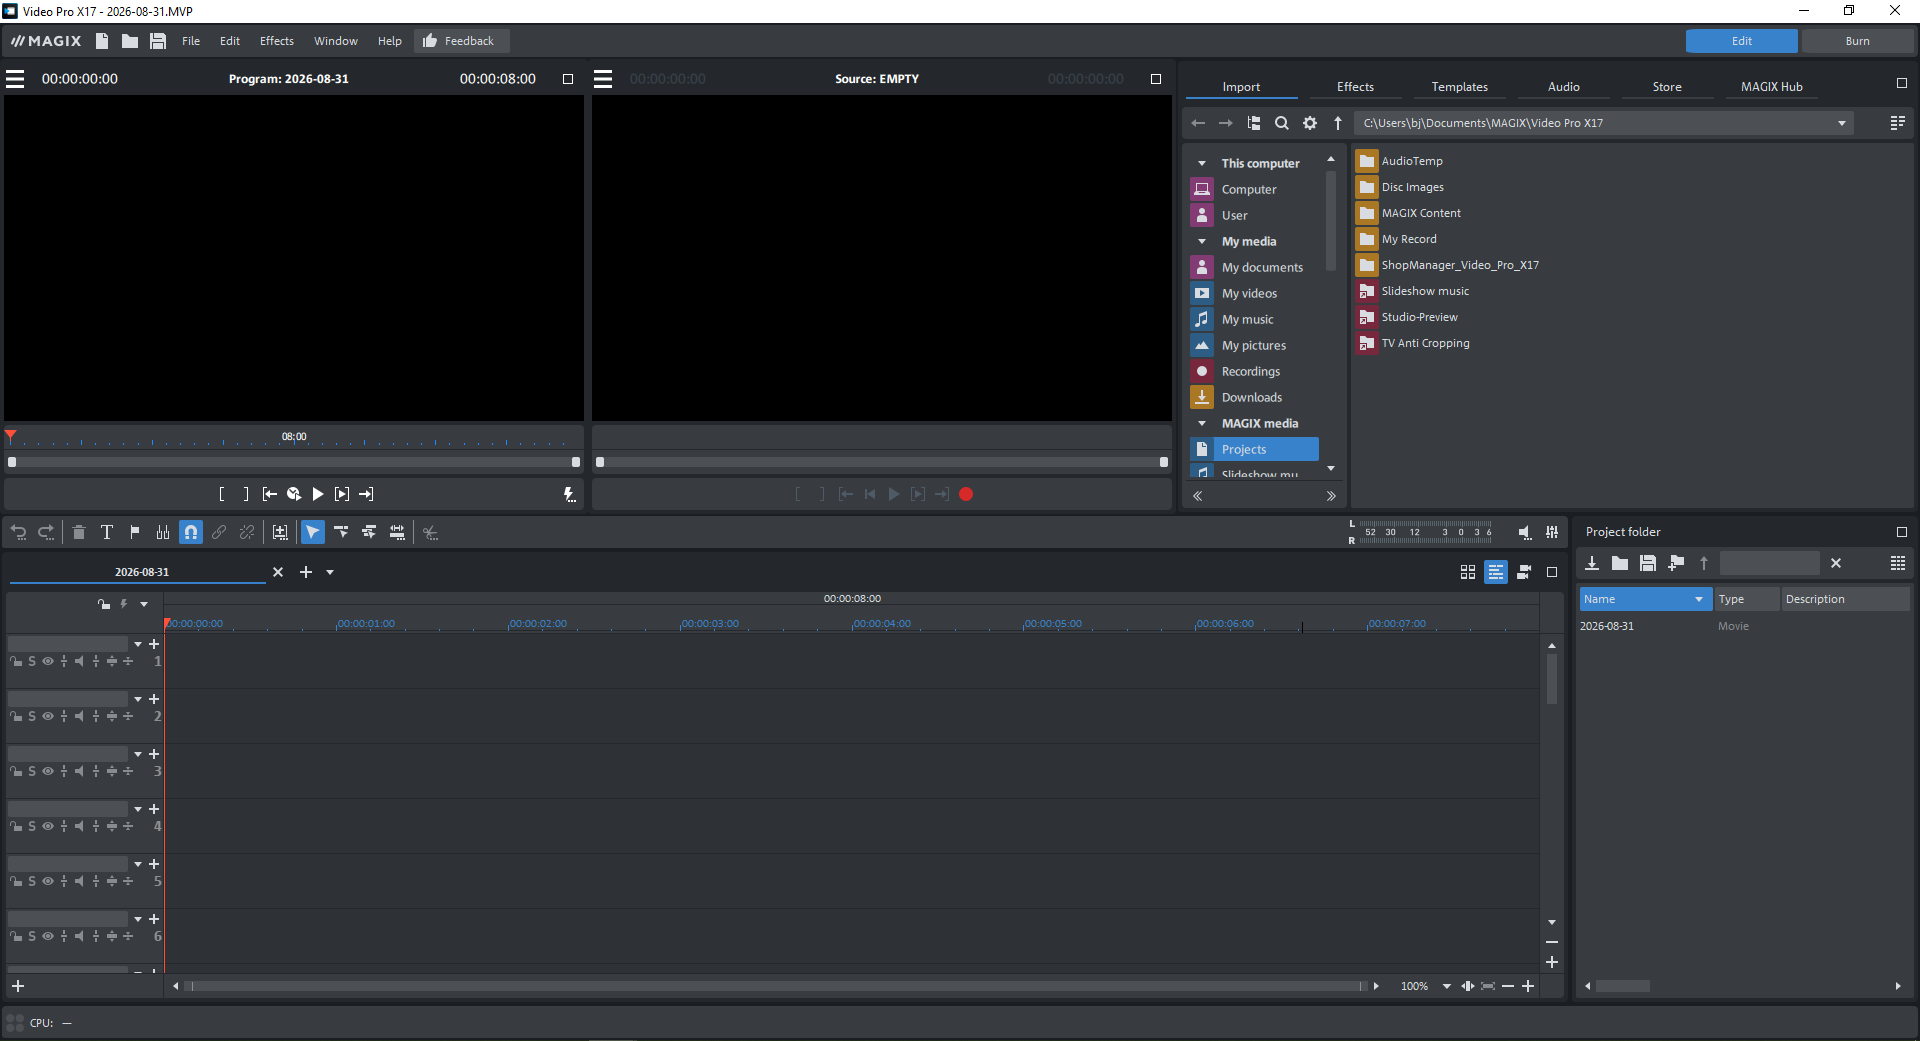This screenshot has height=1041, width=1920.
Task: Open the Effects menu in menu bar
Action: pos(277,41)
